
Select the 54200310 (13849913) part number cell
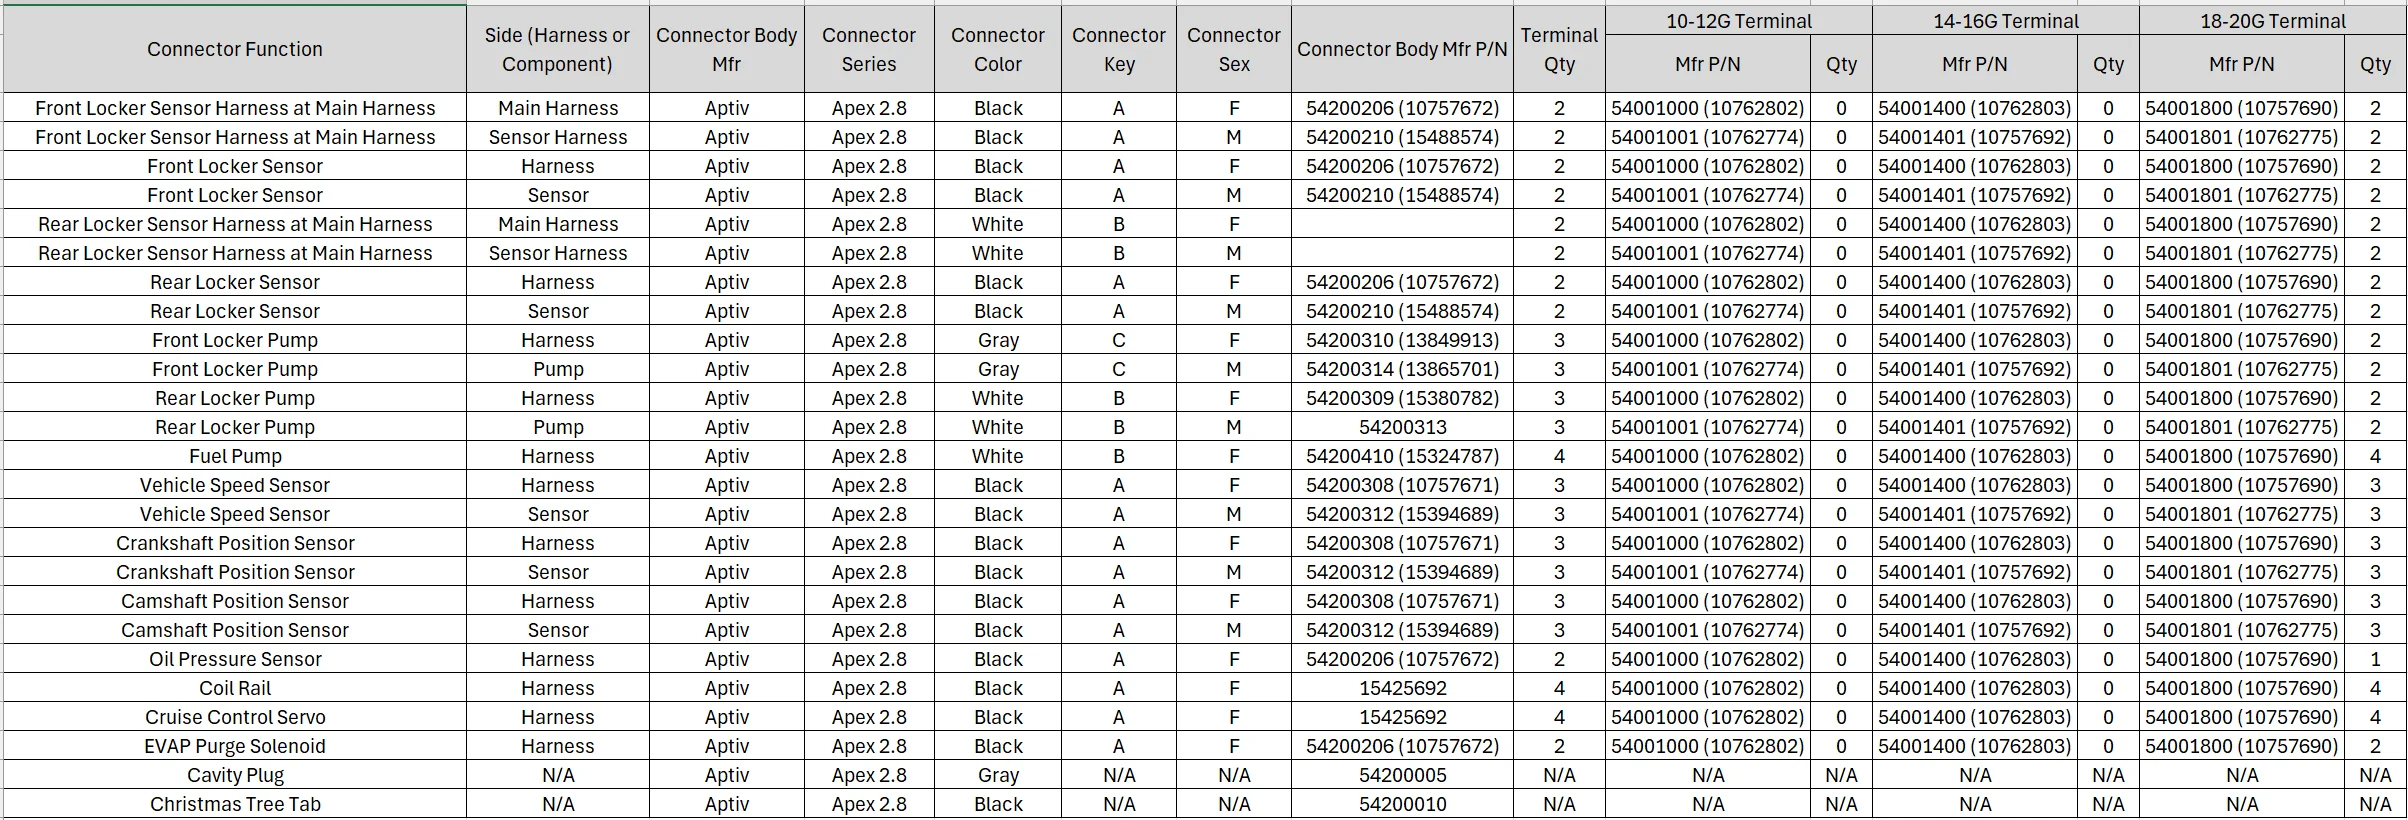pos(1402,340)
